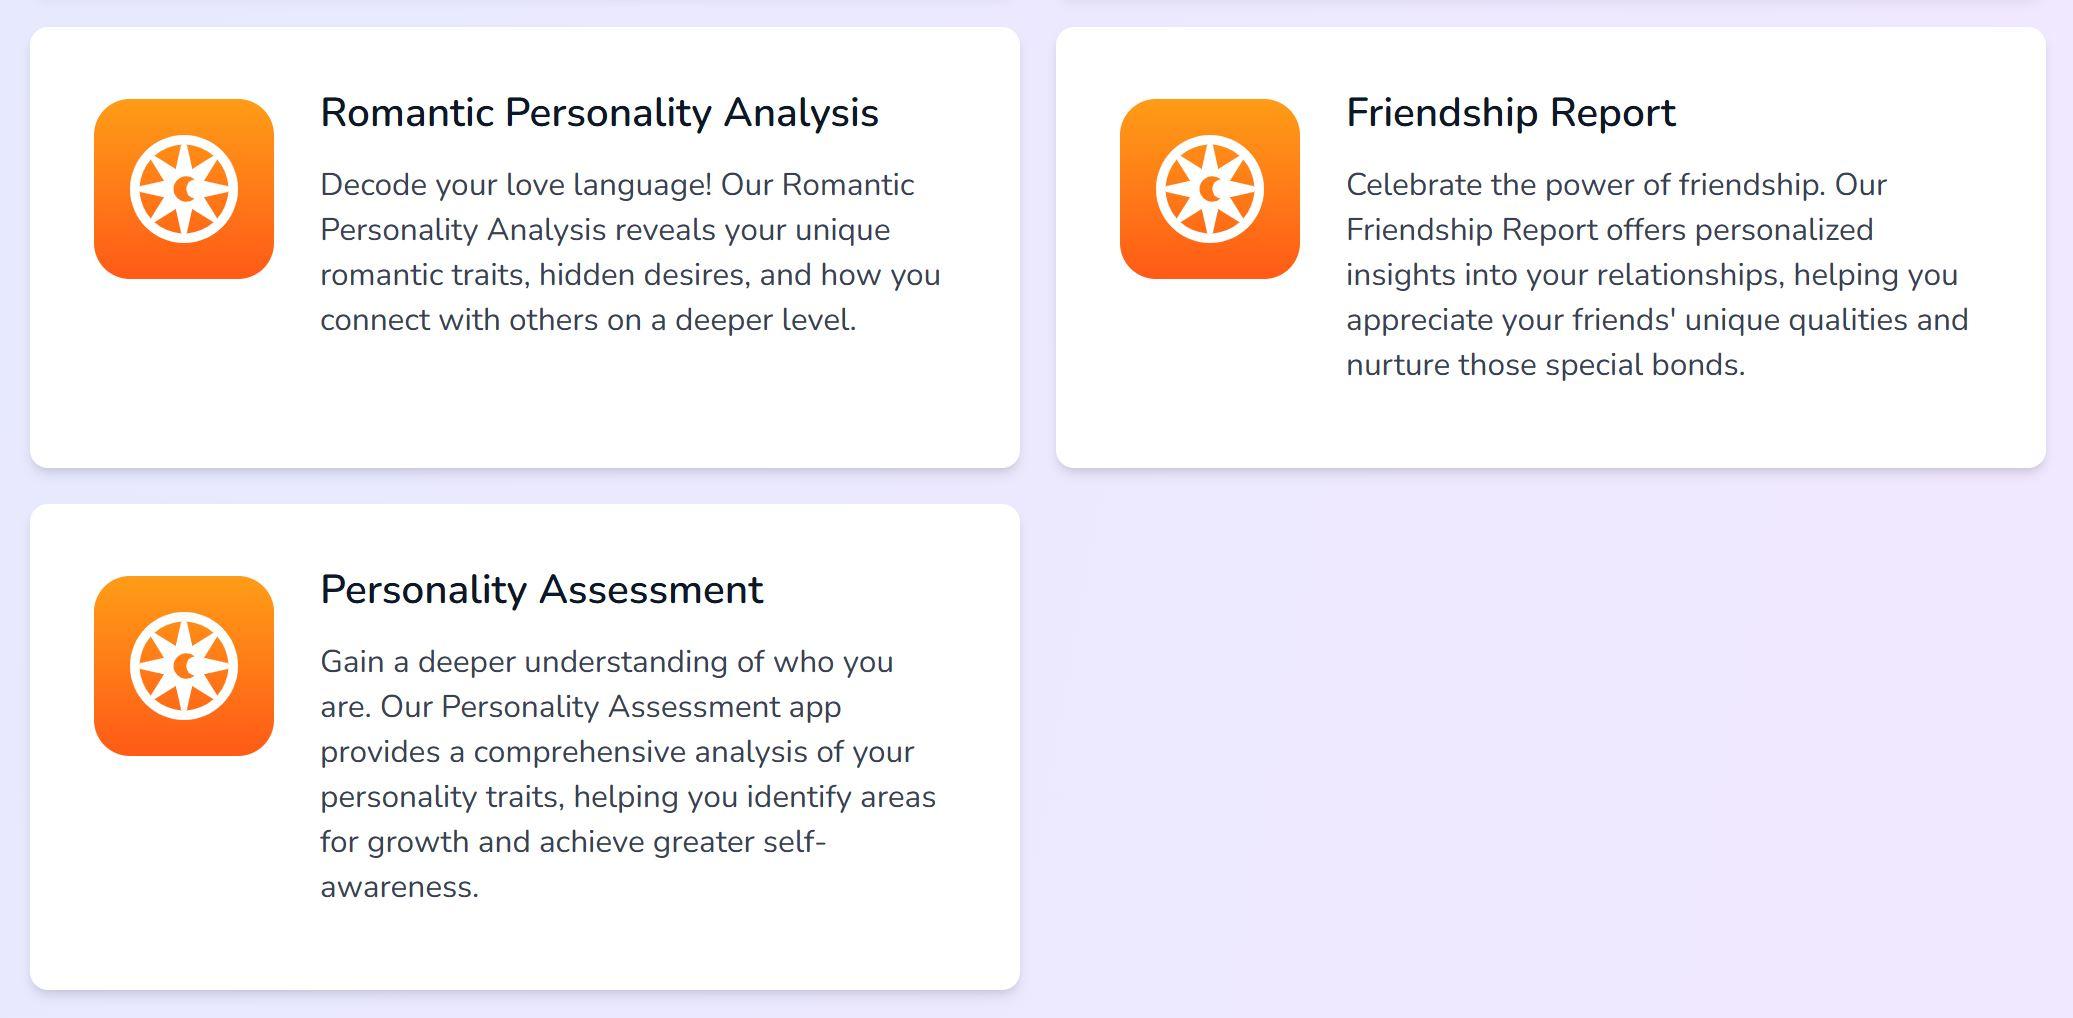
Task: Click 'appreciate your friends' unique qualities' text line
Action: 1657,320
